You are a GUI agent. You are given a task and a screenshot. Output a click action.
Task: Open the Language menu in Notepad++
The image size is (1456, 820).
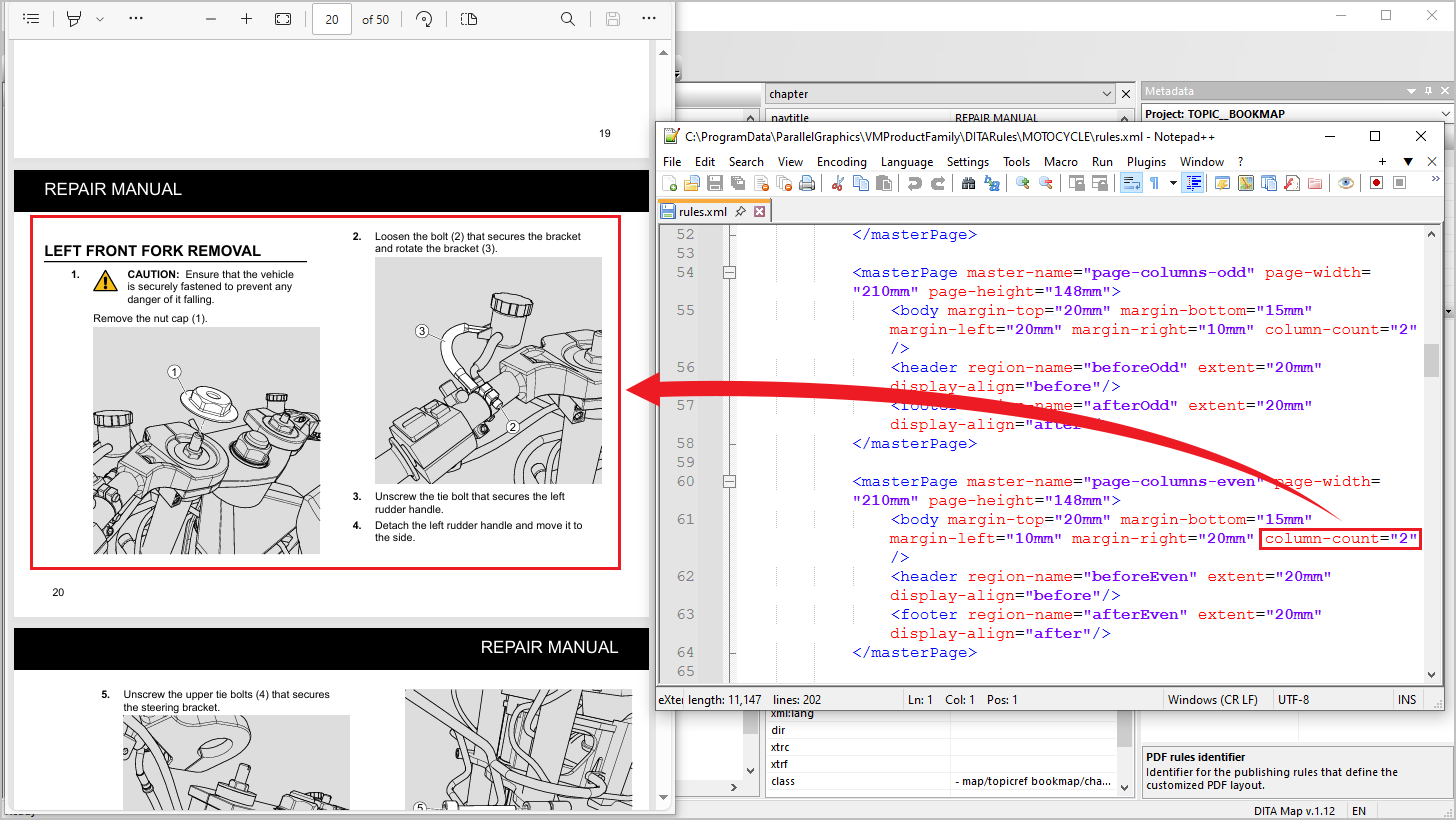906,161
